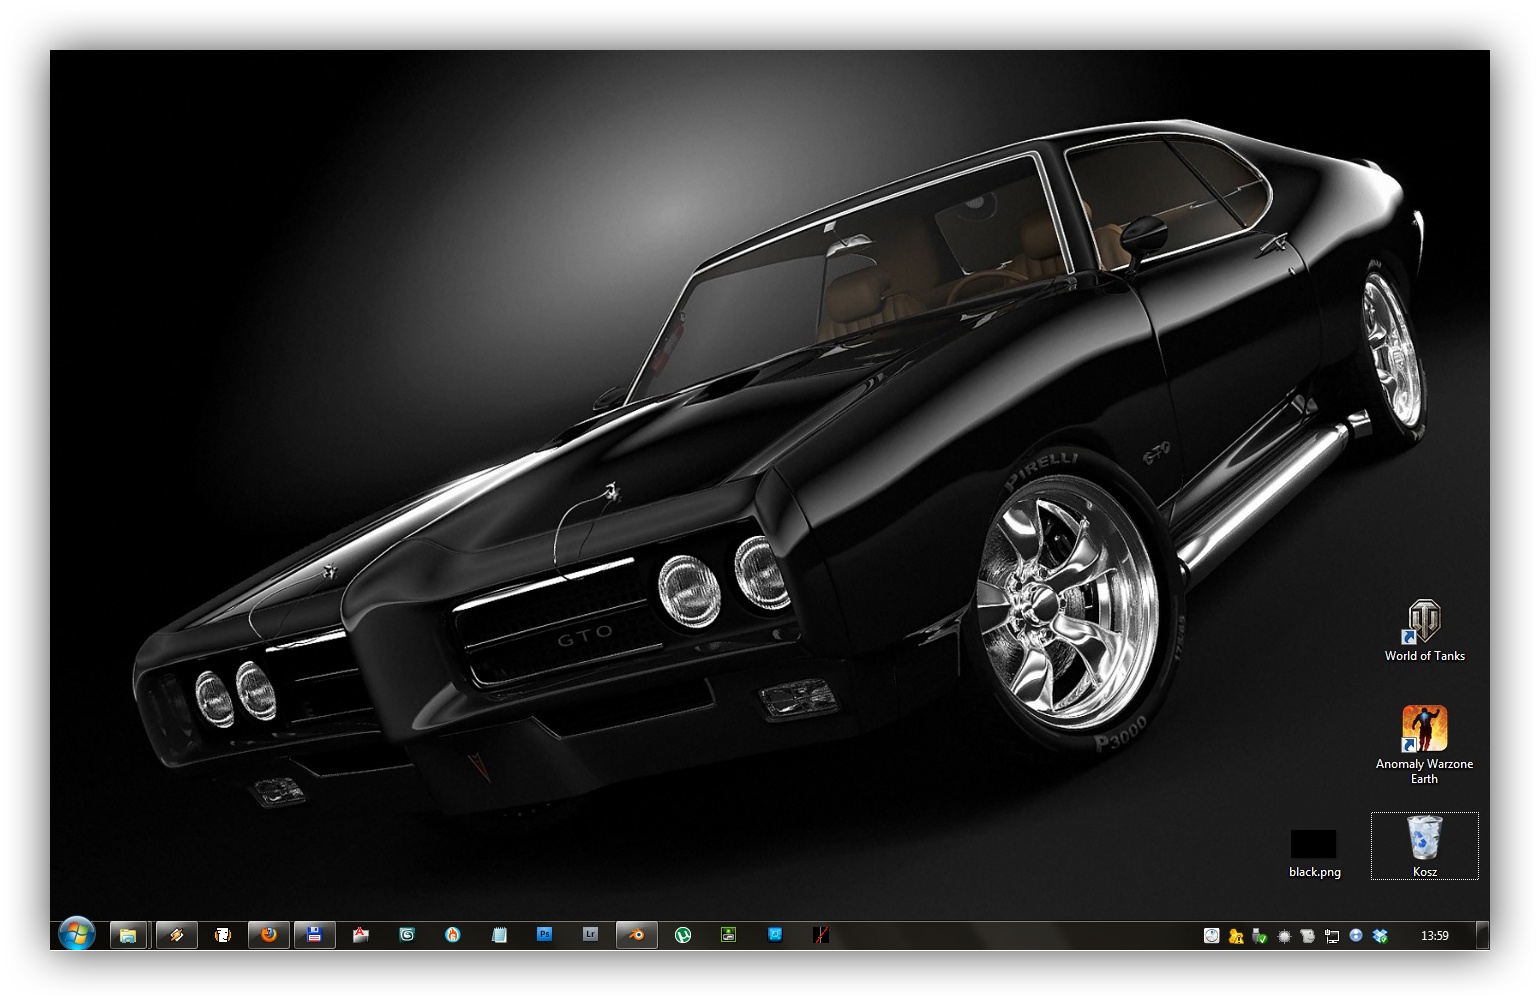The width and height of the screenshot is (1540, 1000).
Task: Open the Windows Start menu orb
Action: [77, 934]
